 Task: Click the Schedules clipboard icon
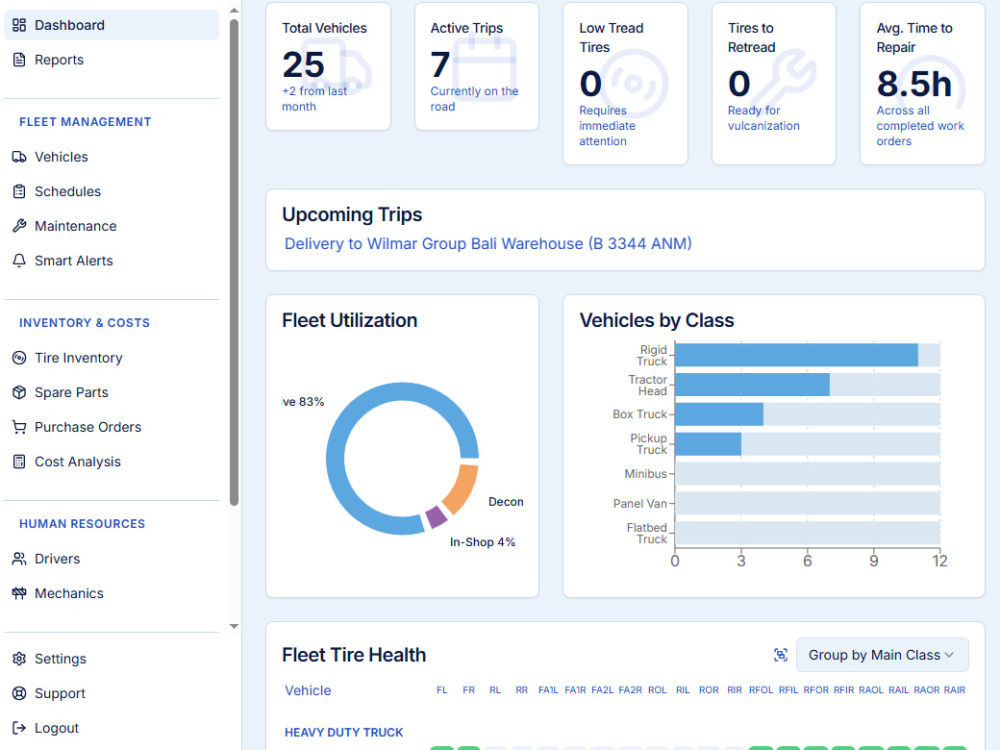coord(19,191)
